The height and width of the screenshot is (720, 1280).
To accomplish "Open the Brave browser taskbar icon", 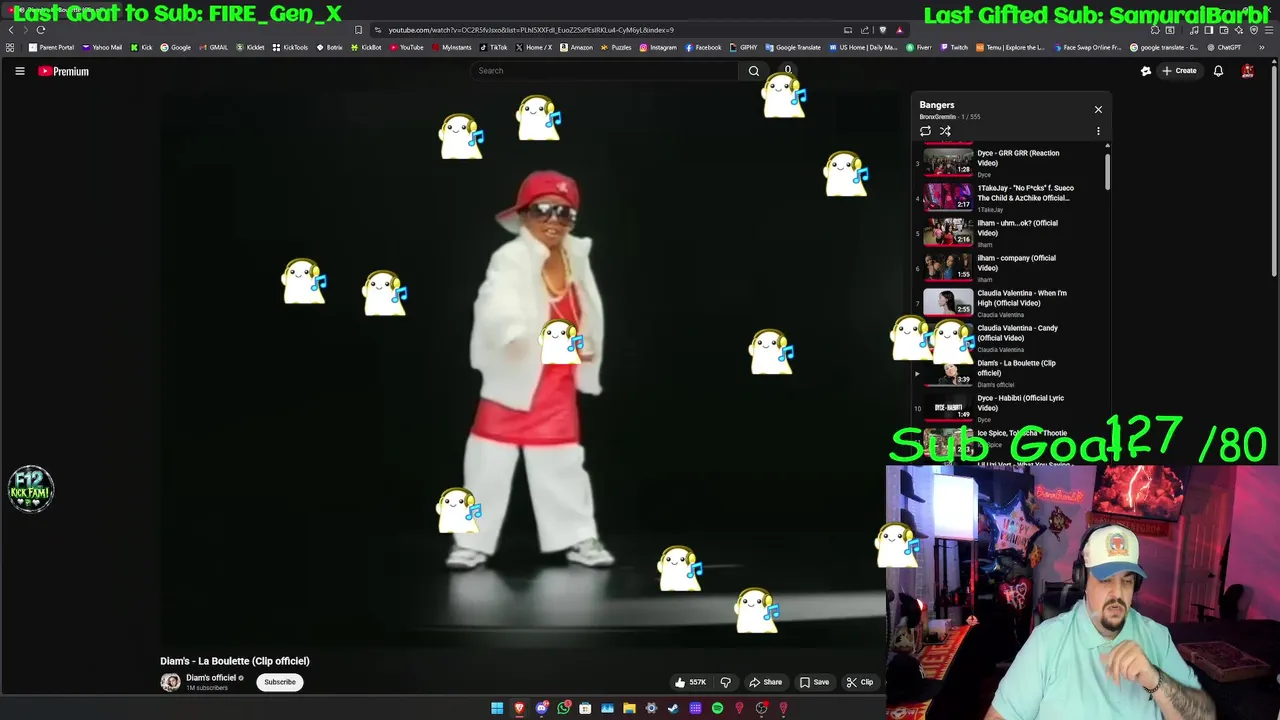I will tap(519, 709).
